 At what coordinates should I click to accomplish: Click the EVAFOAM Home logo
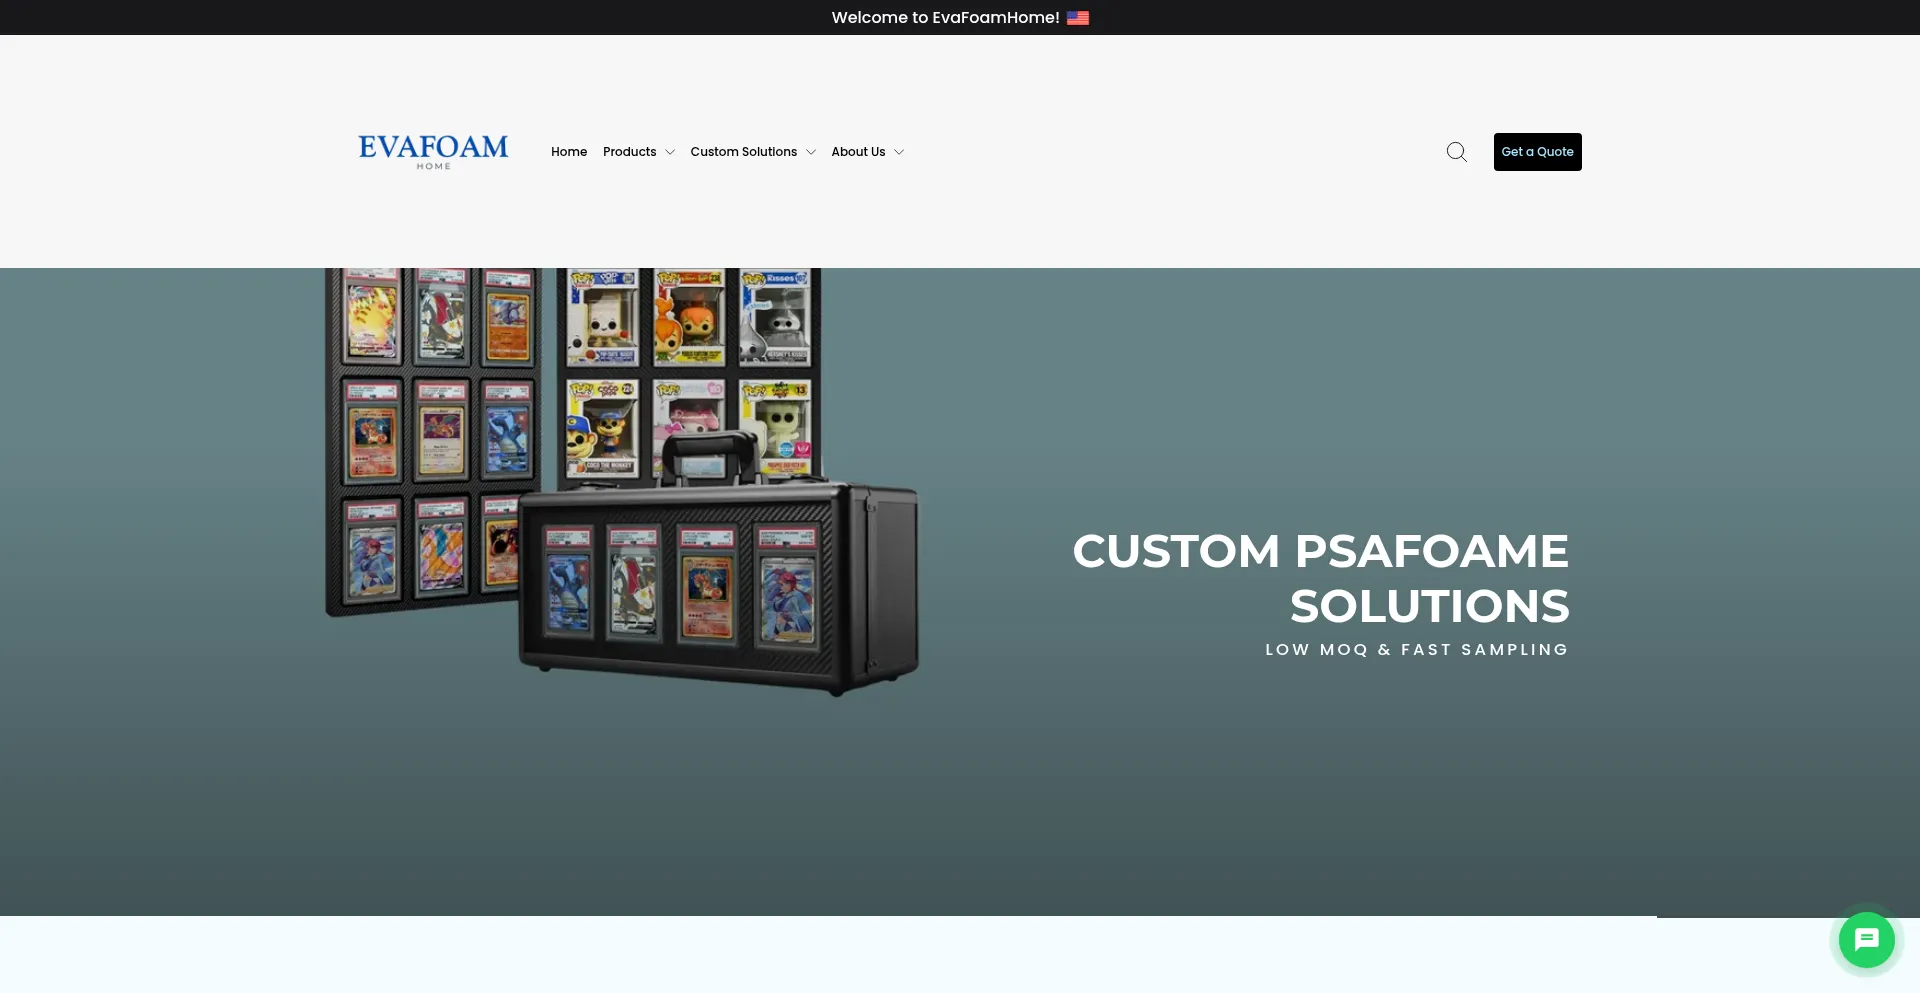[x=433, y=152]
